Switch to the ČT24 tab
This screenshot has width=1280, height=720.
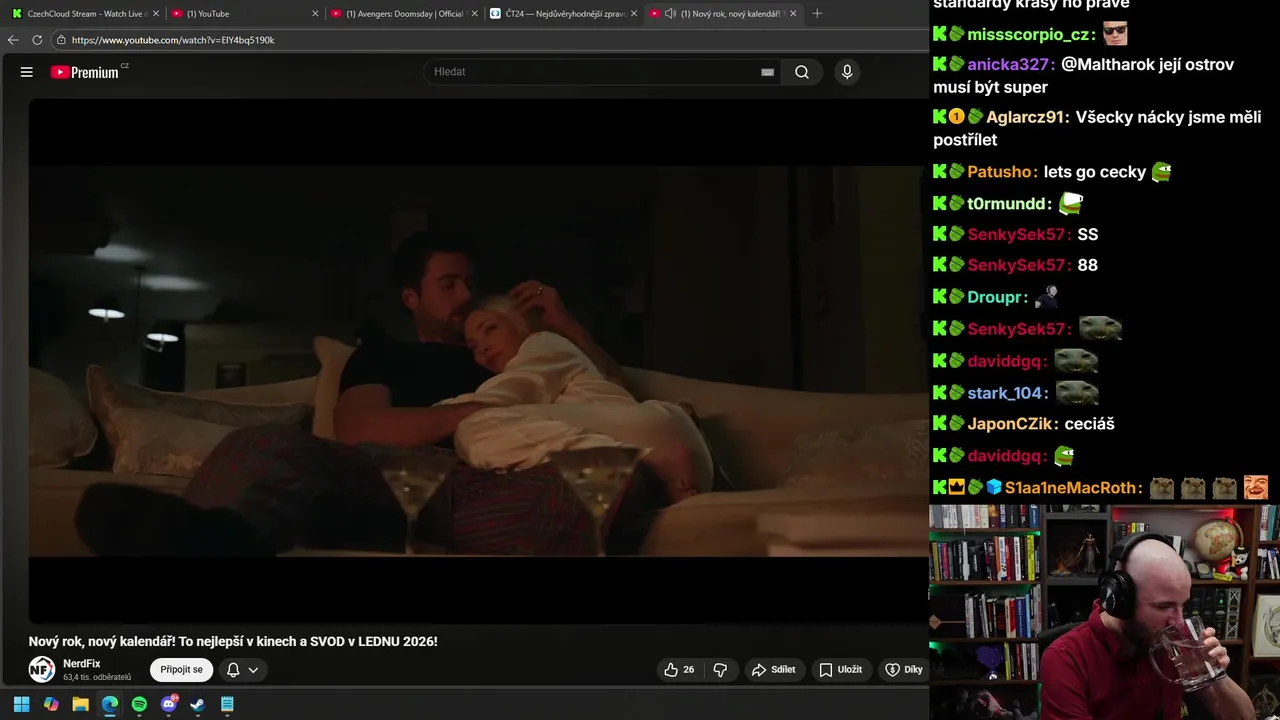(563, 14)
